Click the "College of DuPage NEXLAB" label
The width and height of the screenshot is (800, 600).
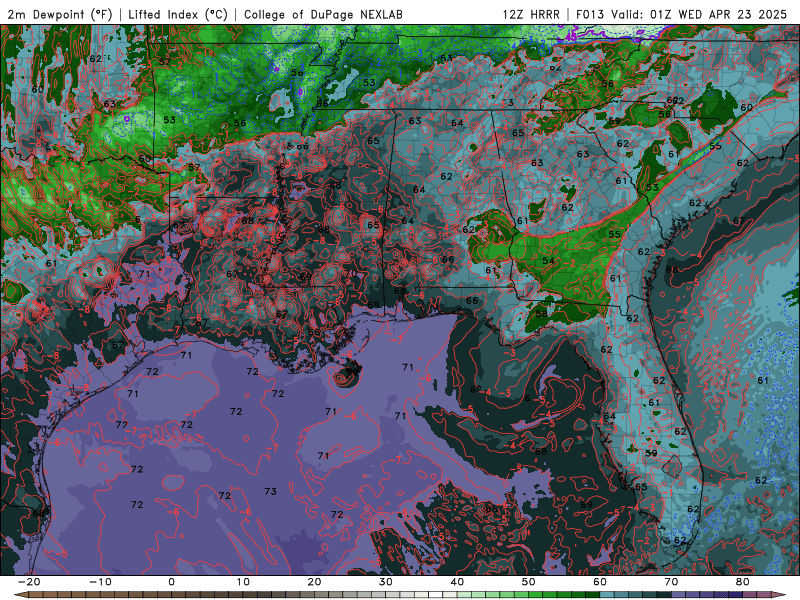click(x=323, y=15)
